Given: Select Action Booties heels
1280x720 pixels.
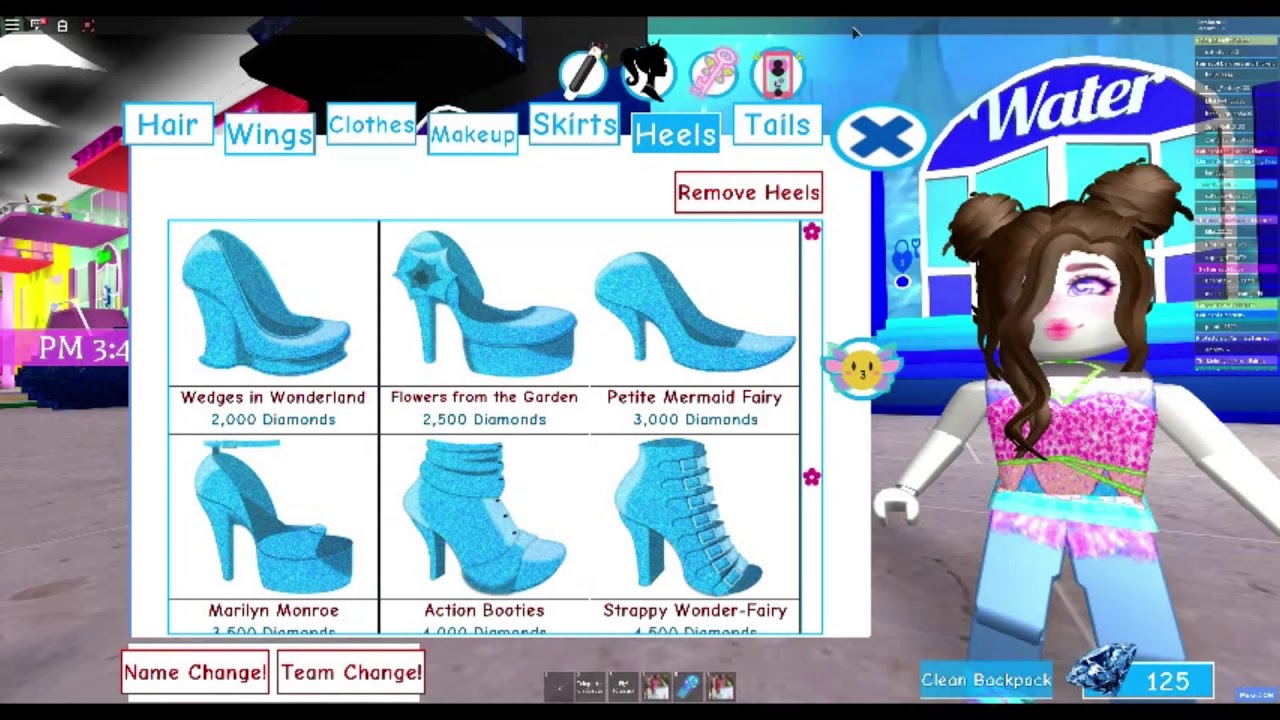Looking at the screenshot, I should pyautogui.click(x=484, y=534).
